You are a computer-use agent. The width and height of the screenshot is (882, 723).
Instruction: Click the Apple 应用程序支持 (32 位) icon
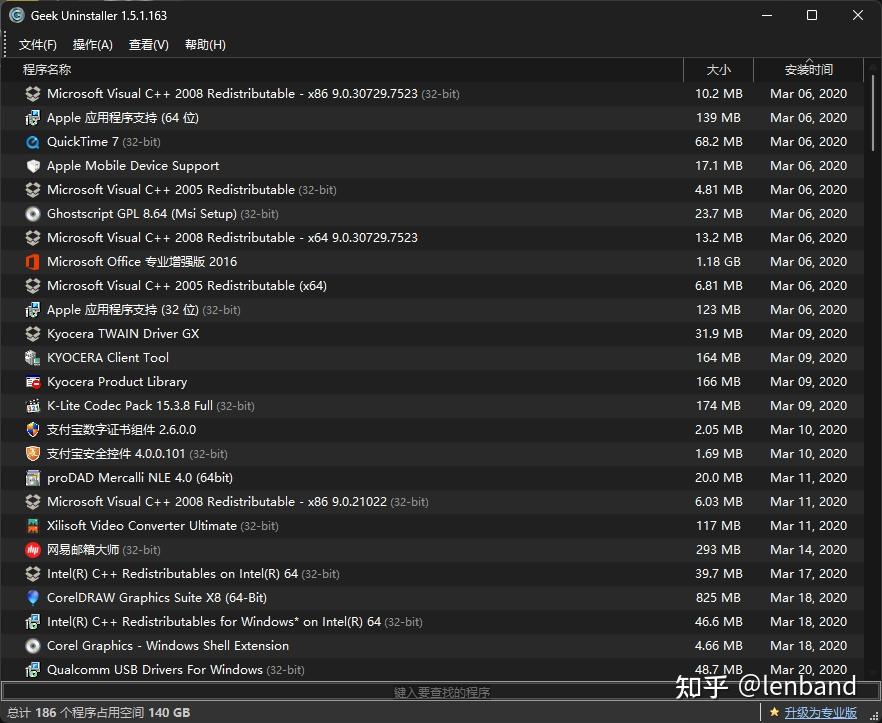pos(33,310)
